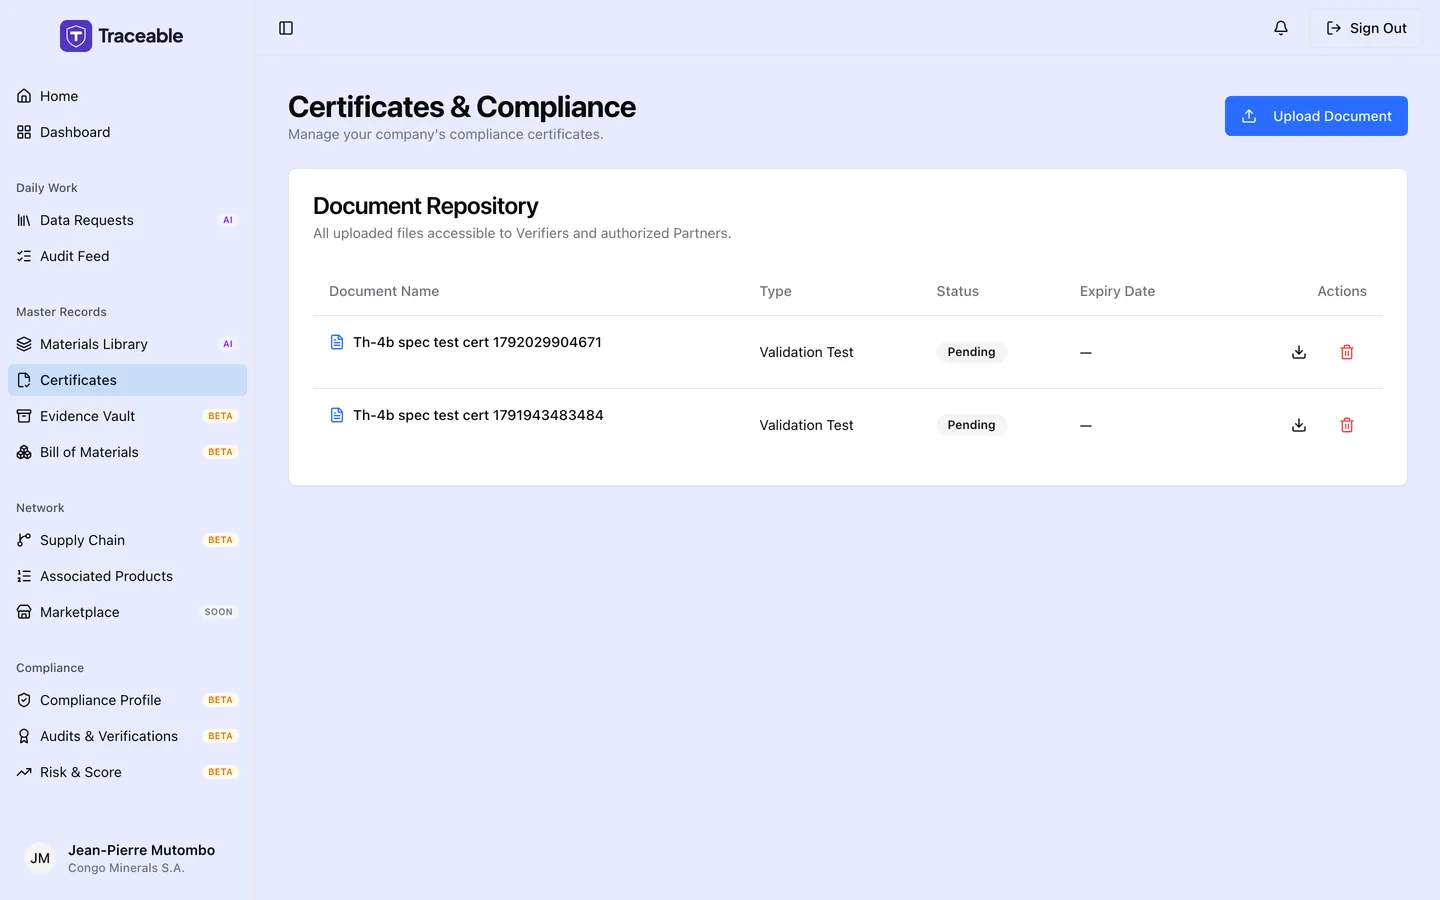This screenshot has width=1440, height=900.
Task: Click Pending status badge for cert 1792029904671
Action: [971, 352]
